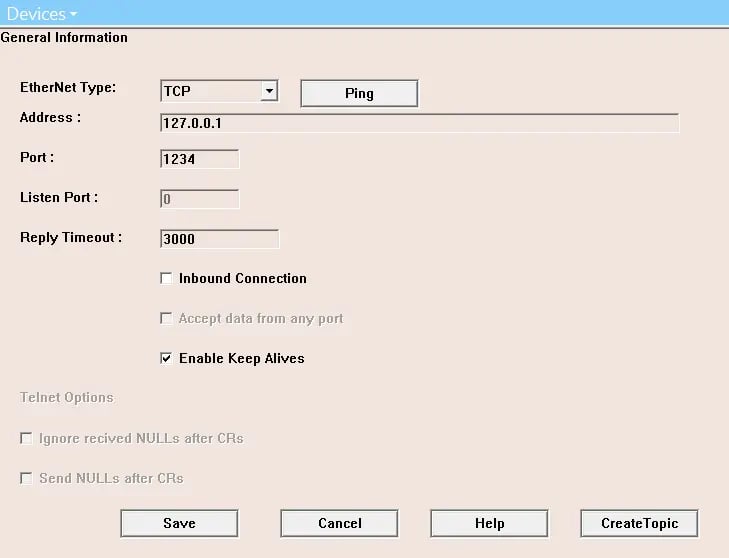Click the Address field showing 127.0.0.1
The image size is (729, 558).
[x=419, y=123]
